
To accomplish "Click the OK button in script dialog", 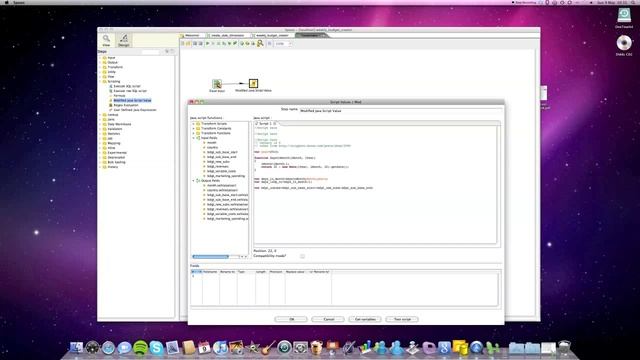I will [291, 319].
